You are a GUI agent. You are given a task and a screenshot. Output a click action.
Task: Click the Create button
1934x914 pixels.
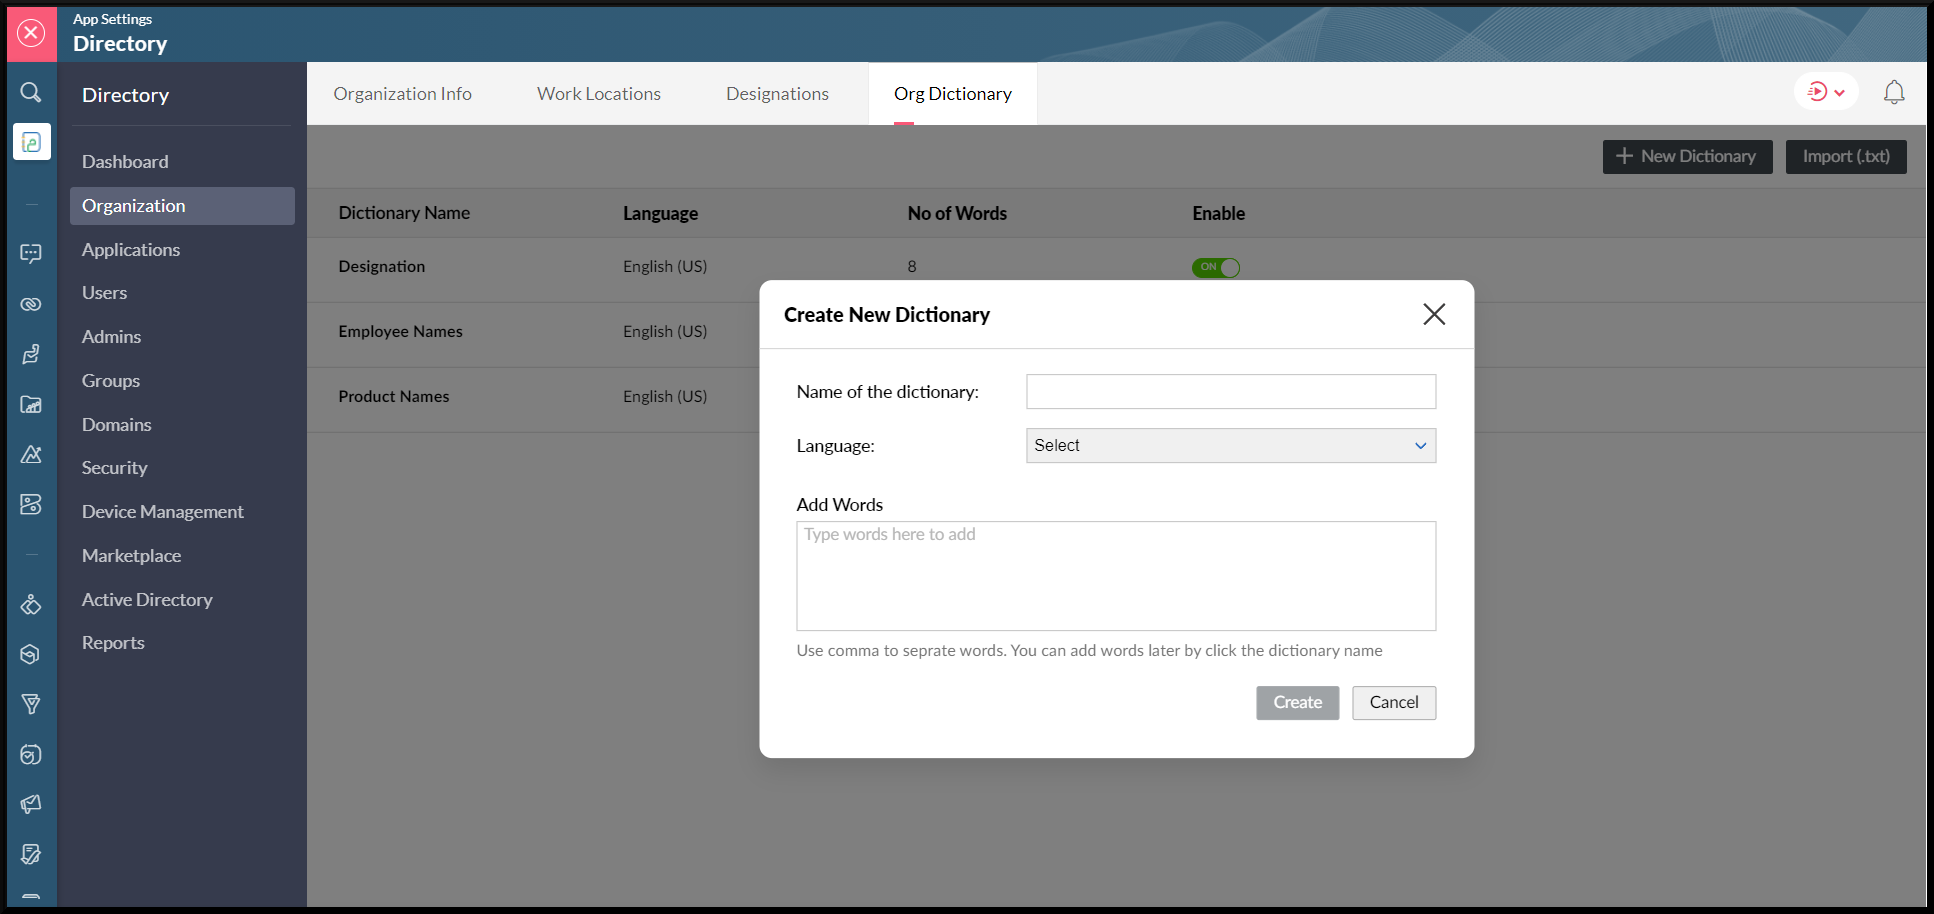1298,703
